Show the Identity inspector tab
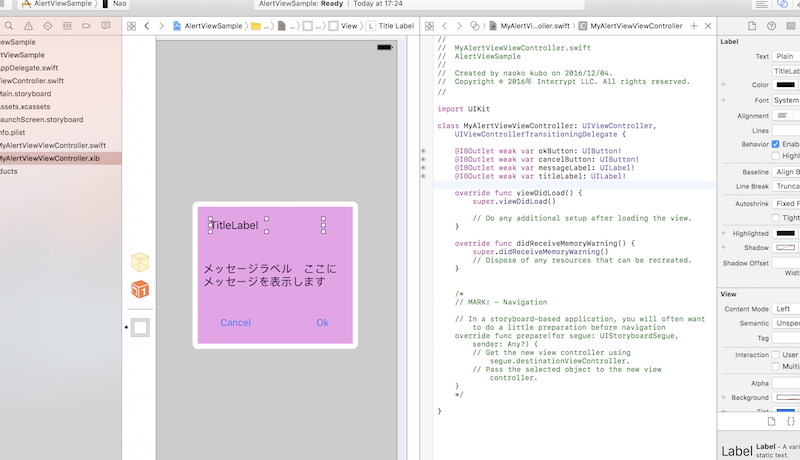This screenshot has height=460, width=800. (x=791, y=25)
